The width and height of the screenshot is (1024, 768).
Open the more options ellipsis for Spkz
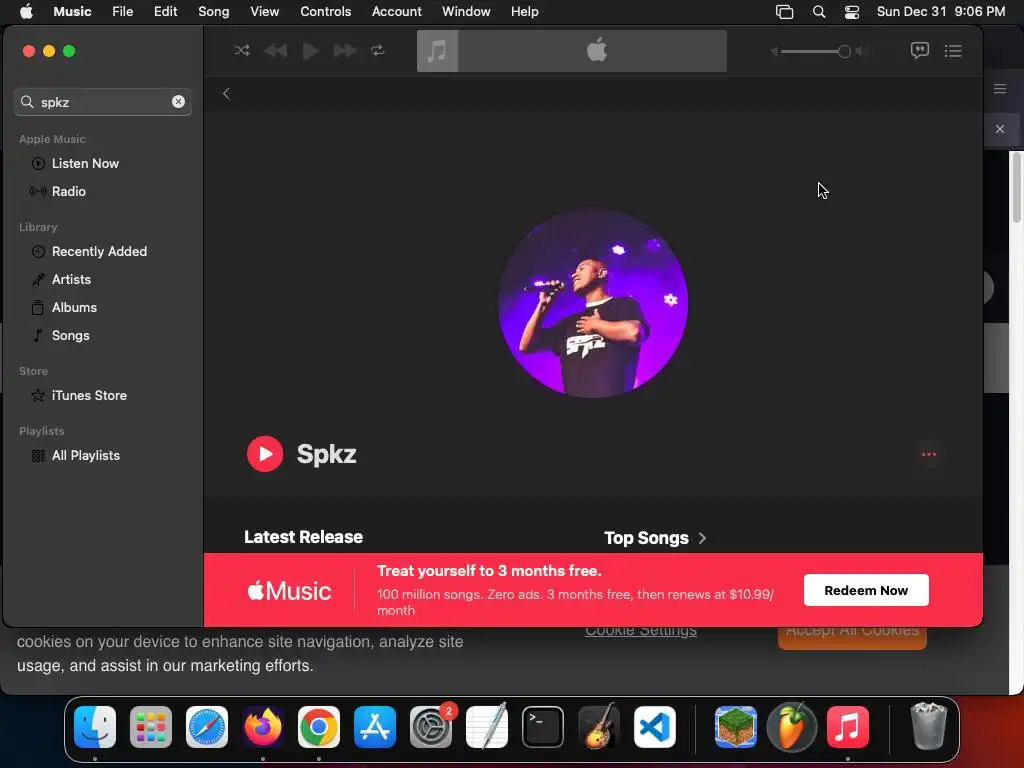coord(929,455)
